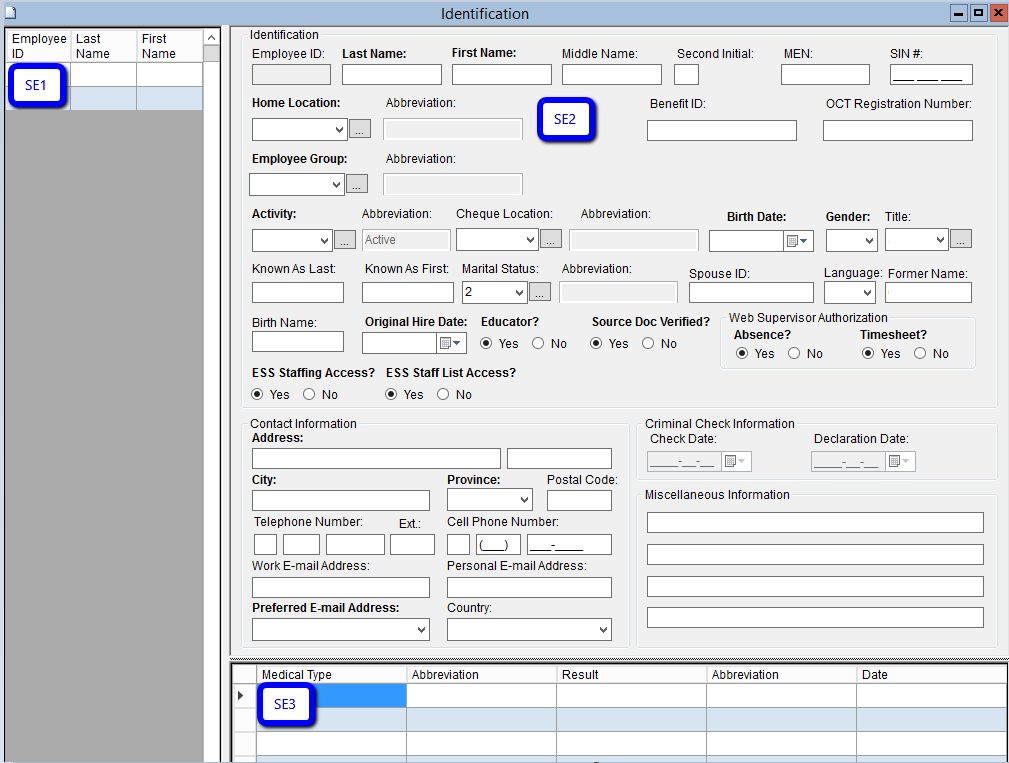This screenshot has height=763, width=1009.
Task: Click the Home Location lookup ellipsis button
Action: click(x=360, y=129)
